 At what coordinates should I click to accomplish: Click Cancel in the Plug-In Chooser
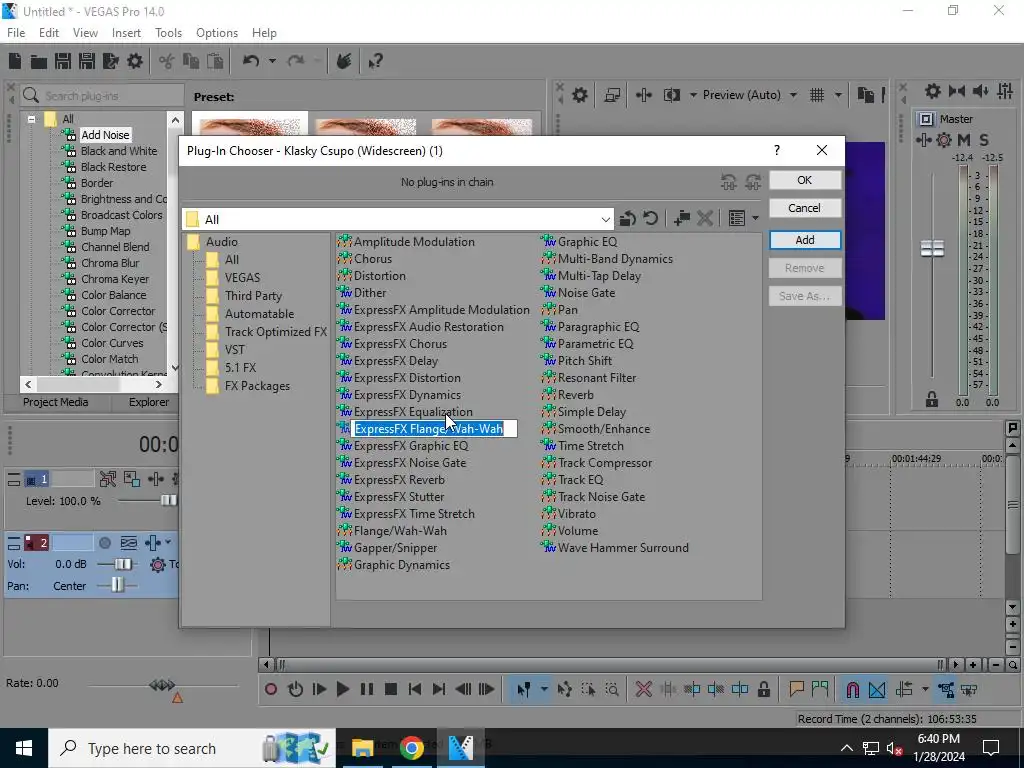805,208
